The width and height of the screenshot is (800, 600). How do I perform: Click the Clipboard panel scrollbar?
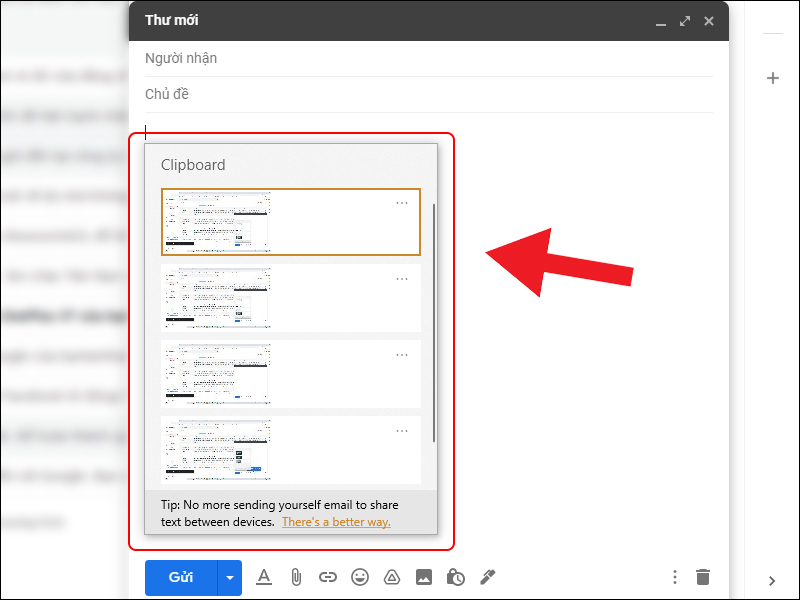[x=434, y=323]
